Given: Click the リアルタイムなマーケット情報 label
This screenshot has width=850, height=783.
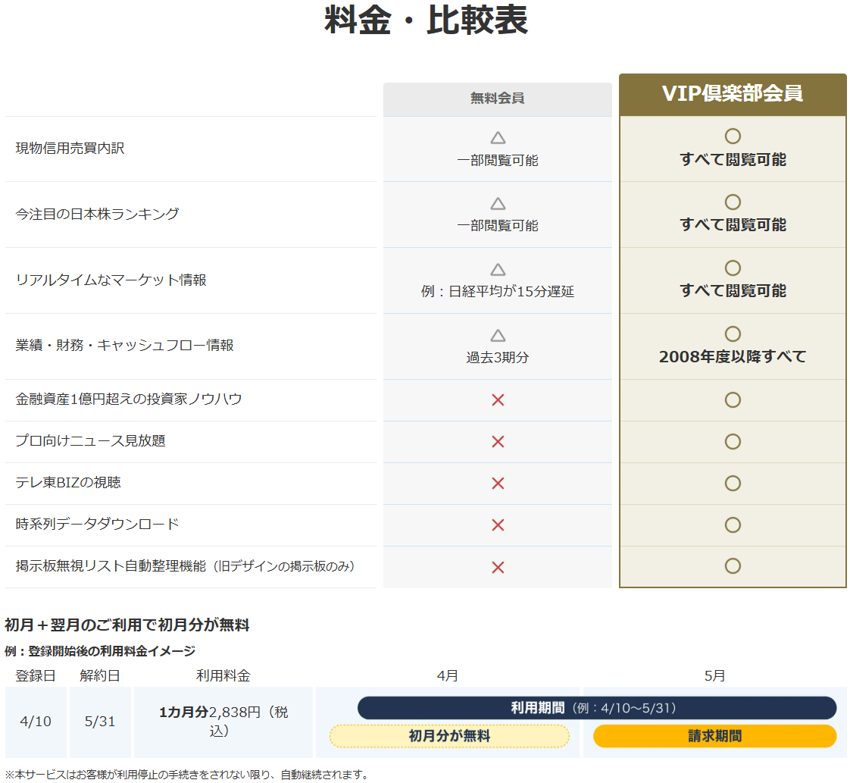Looking at the screenshot, I should tap(111, 280).
